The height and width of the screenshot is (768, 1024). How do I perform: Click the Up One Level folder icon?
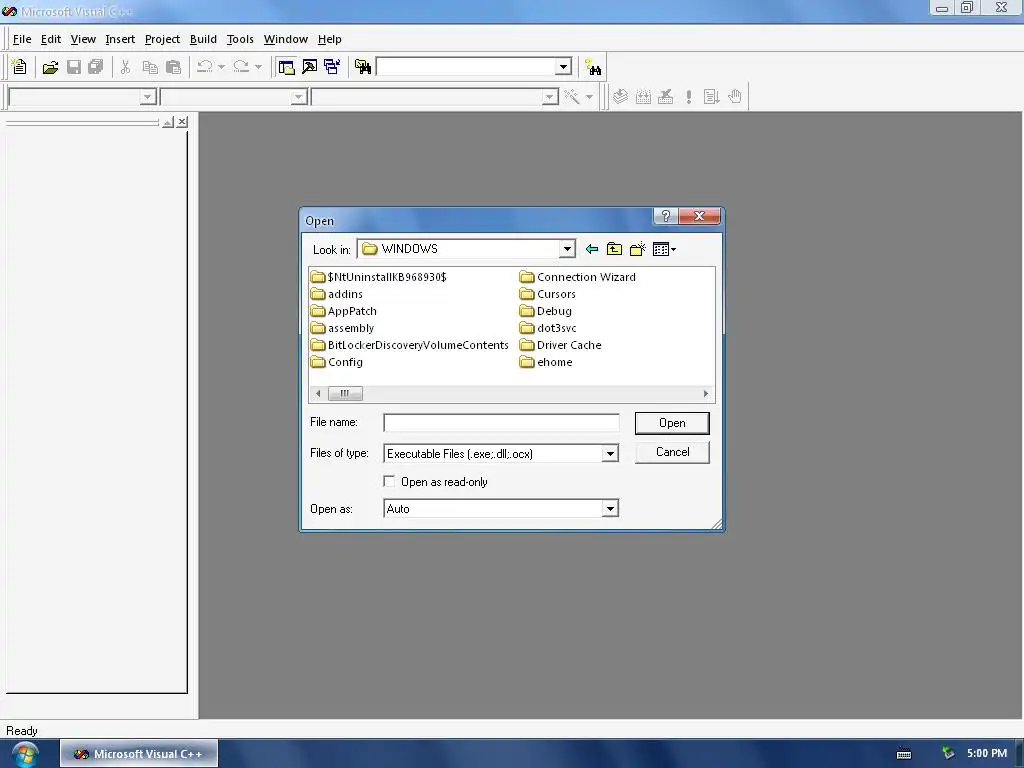[614, 249]
